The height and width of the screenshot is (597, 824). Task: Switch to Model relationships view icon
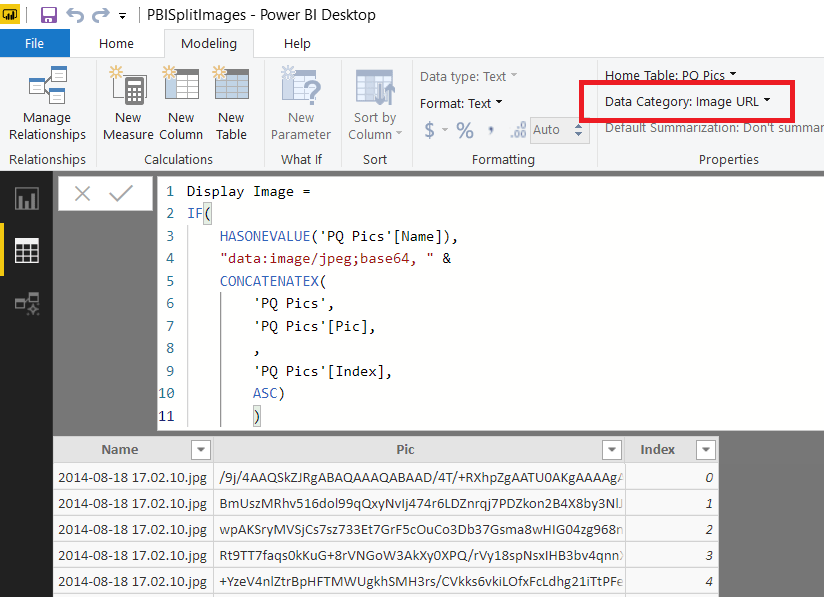[x=27, y=304]
